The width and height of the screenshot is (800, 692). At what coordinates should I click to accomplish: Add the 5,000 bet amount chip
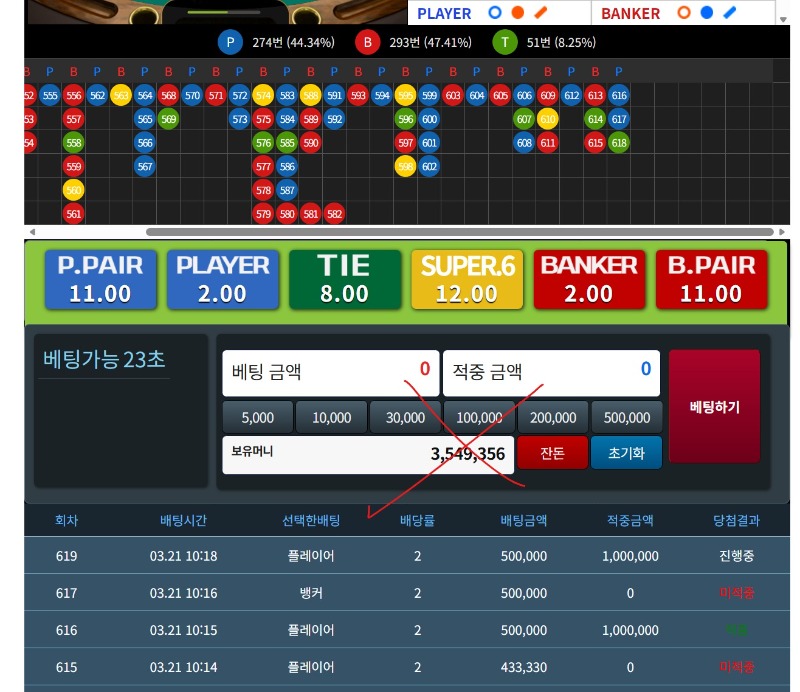pos(258,418)
